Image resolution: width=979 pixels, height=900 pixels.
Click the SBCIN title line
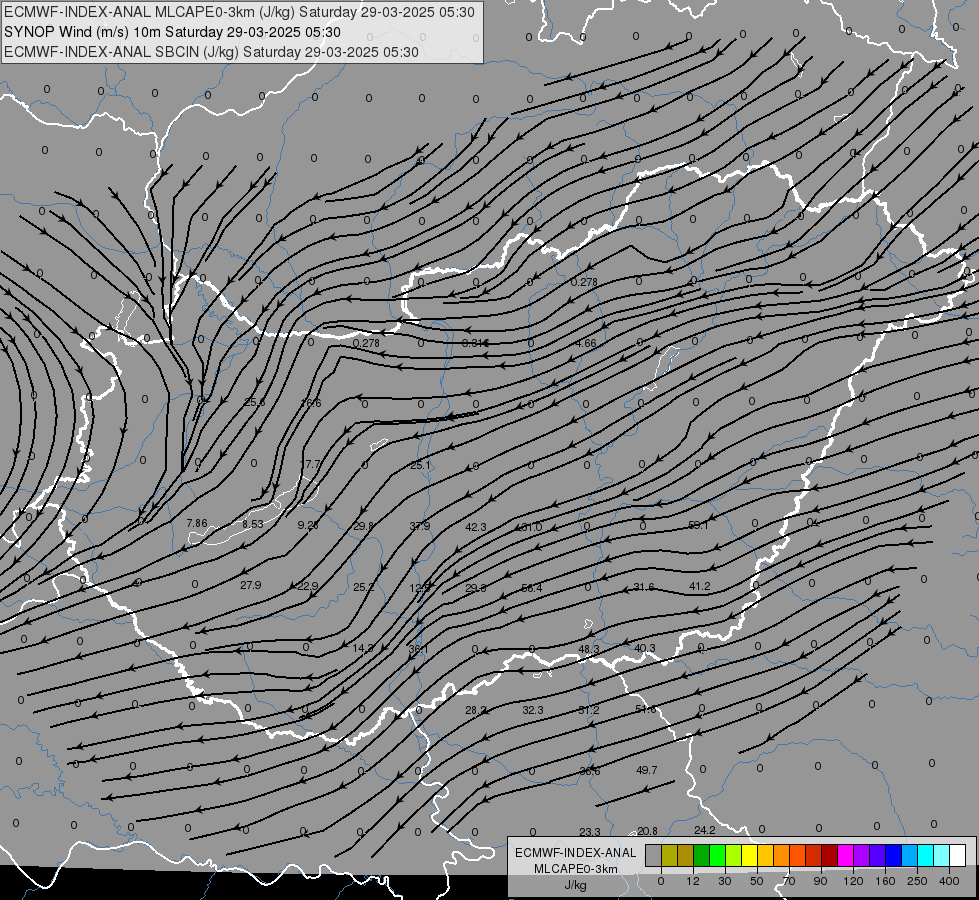point(211,52)
